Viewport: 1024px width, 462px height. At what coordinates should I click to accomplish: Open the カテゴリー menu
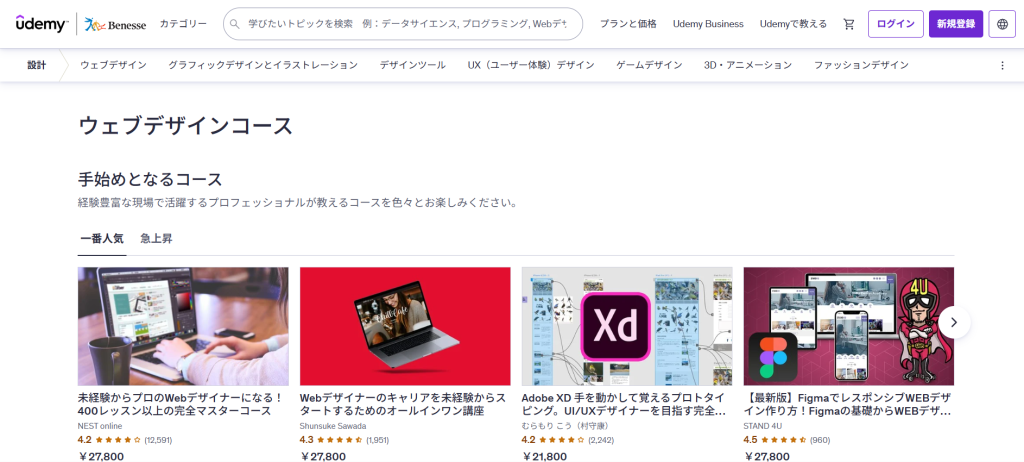(x=183, y=24)
